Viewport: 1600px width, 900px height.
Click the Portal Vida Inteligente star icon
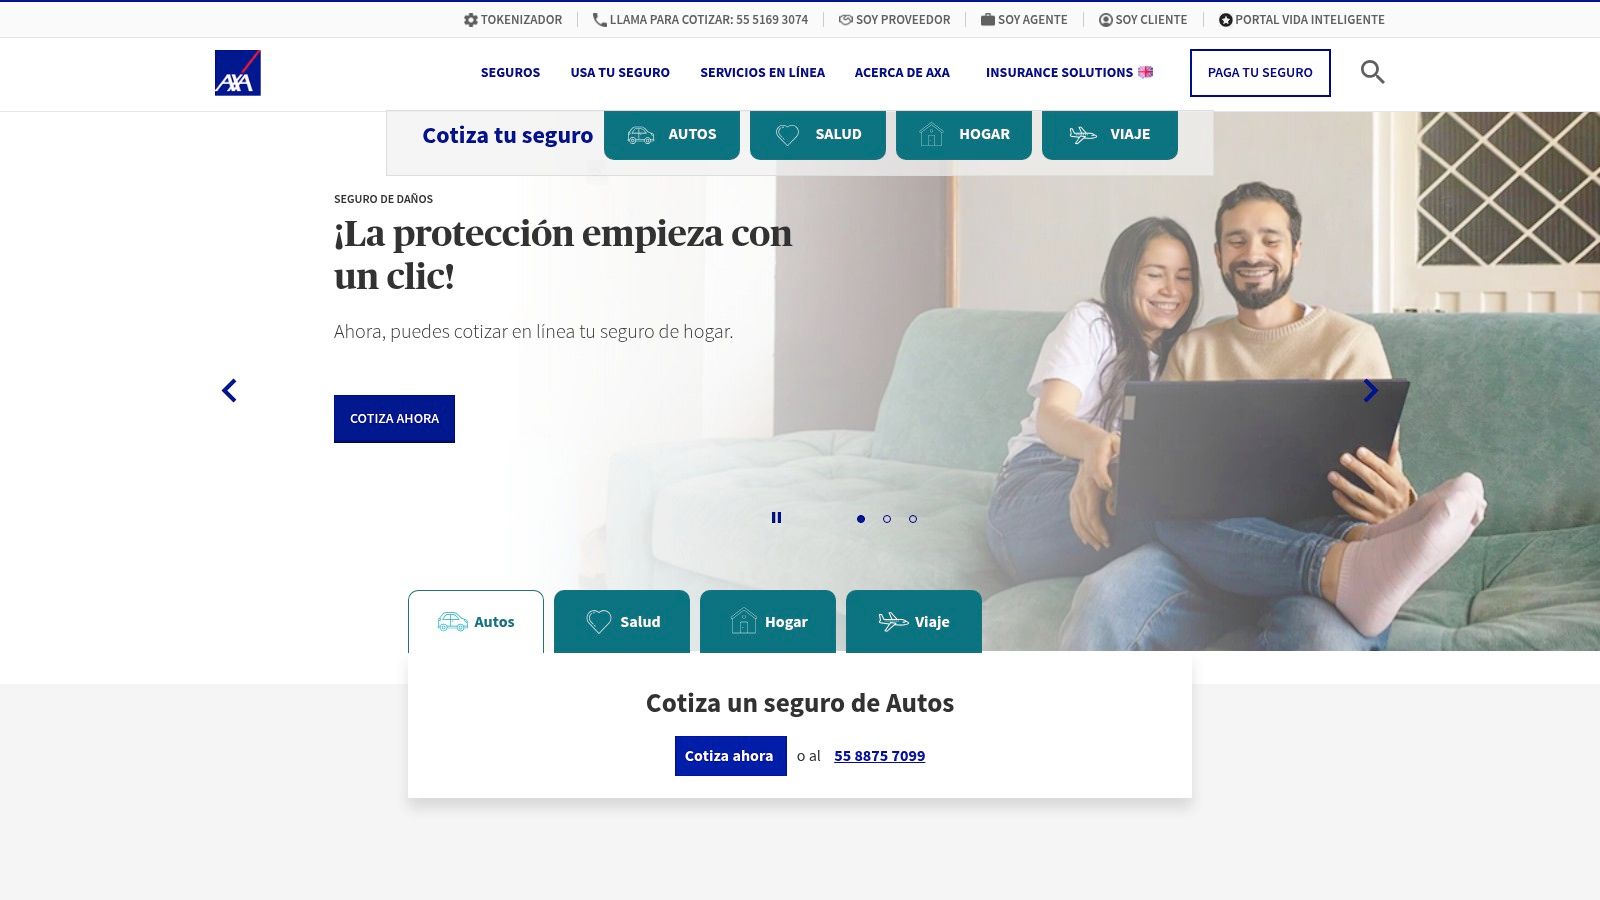1226,20
